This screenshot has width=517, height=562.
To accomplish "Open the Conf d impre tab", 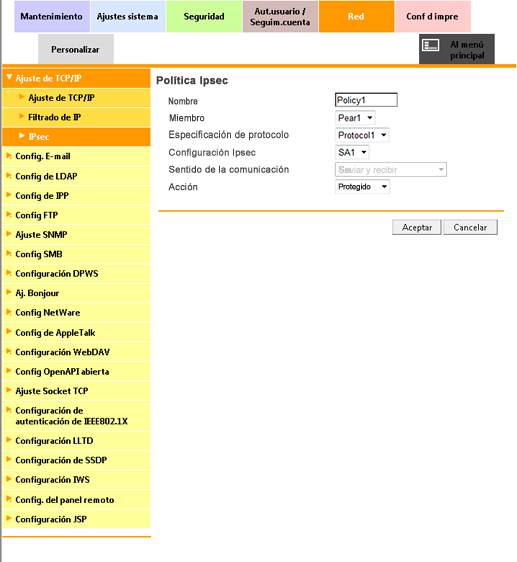I will pos(433,16).
